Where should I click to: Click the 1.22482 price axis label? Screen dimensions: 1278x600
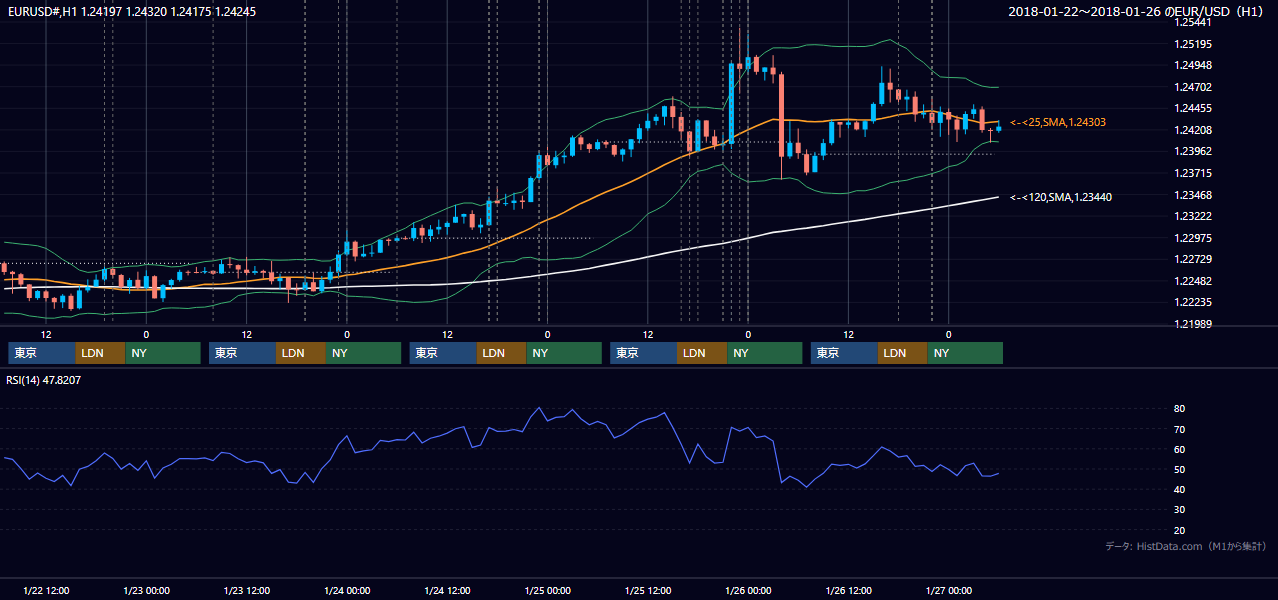tap(1193, 281)
